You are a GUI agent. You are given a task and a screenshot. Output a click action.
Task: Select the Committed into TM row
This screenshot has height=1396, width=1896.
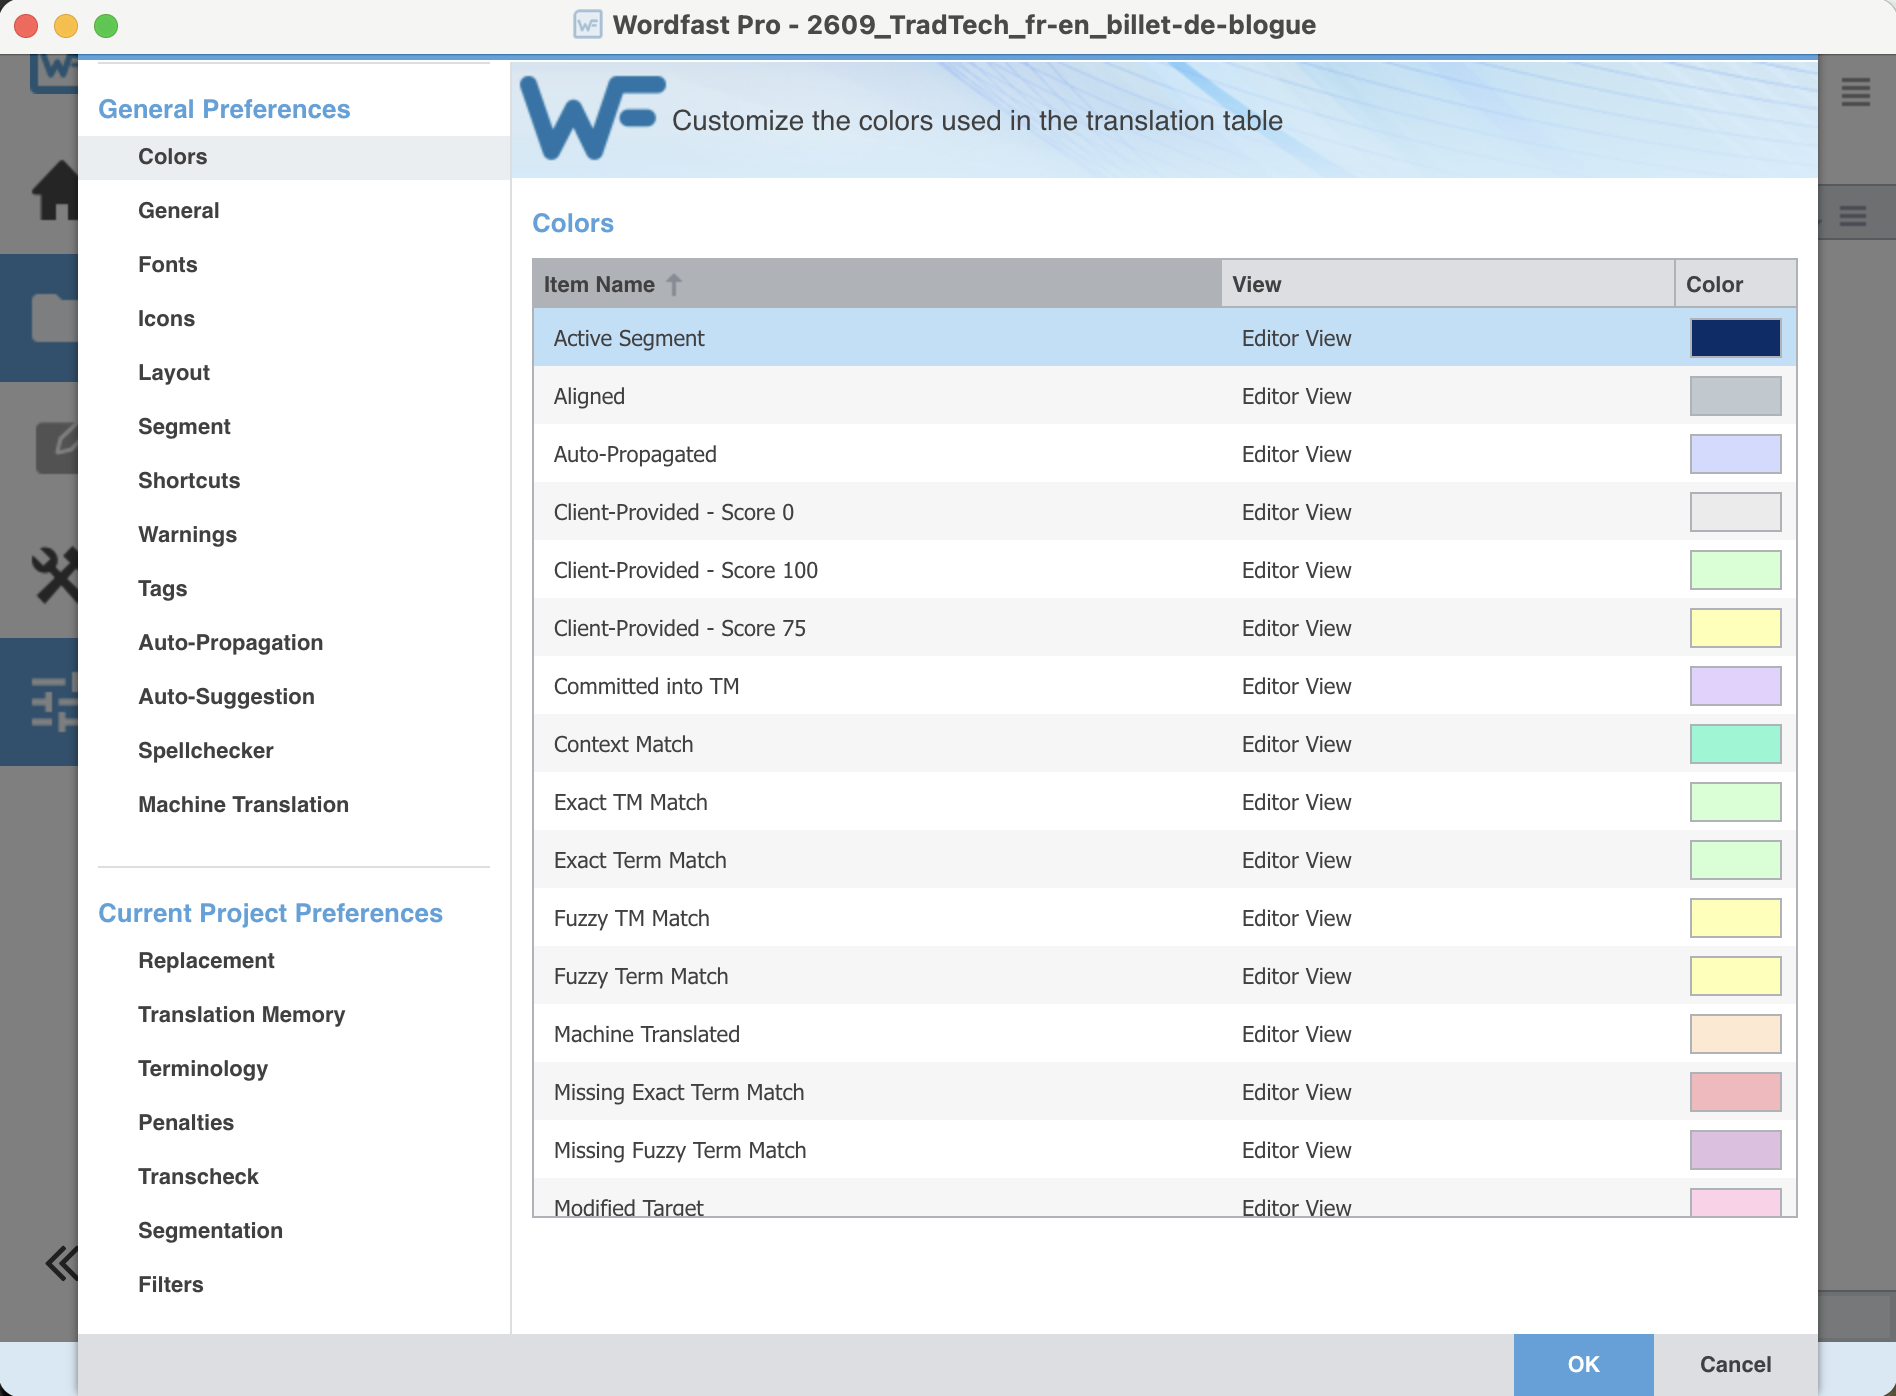(x=1165, y=686)
